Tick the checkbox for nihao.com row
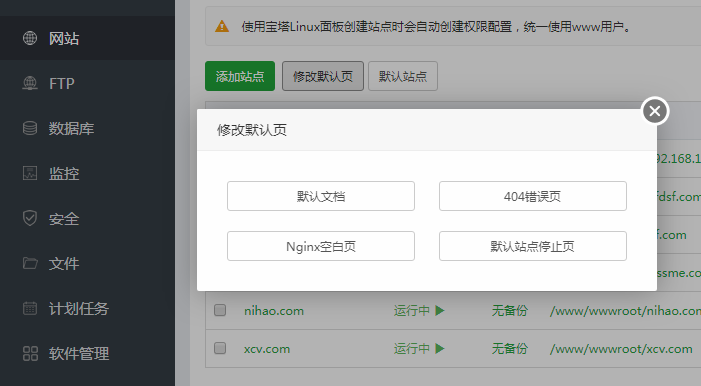The width and height of the screenshot is (701, 386). (220, 310)
